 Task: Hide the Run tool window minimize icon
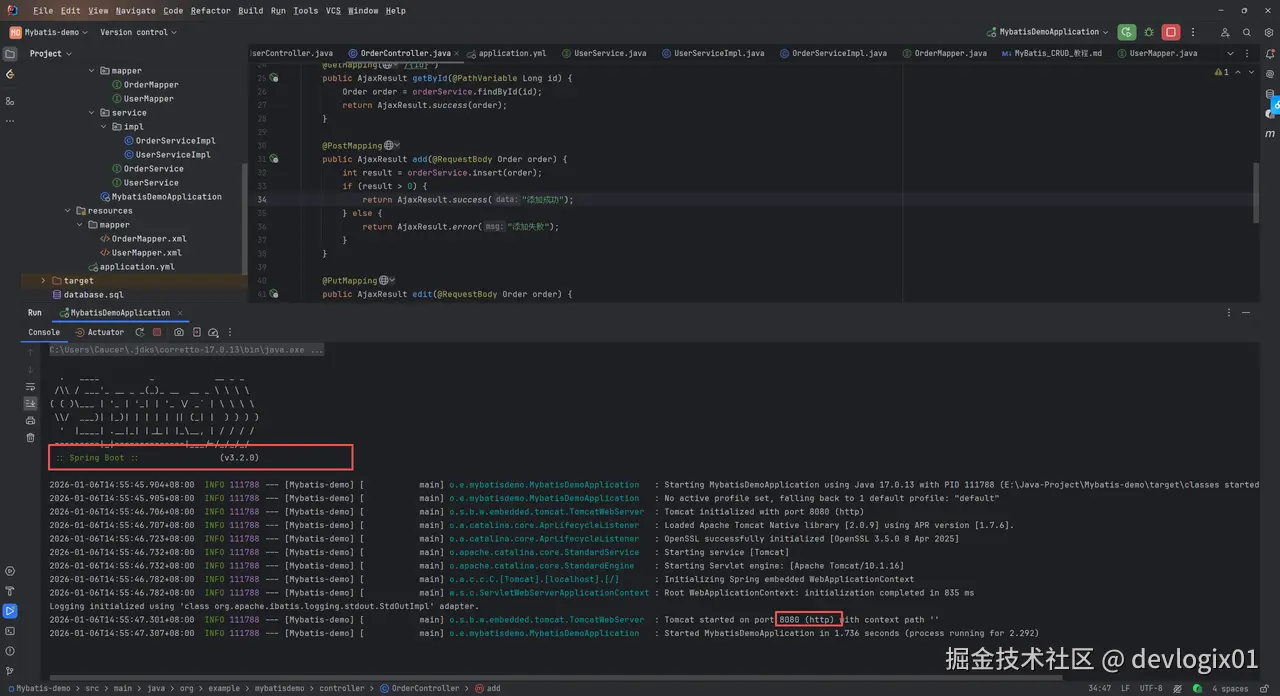[x=1246, y=313]
